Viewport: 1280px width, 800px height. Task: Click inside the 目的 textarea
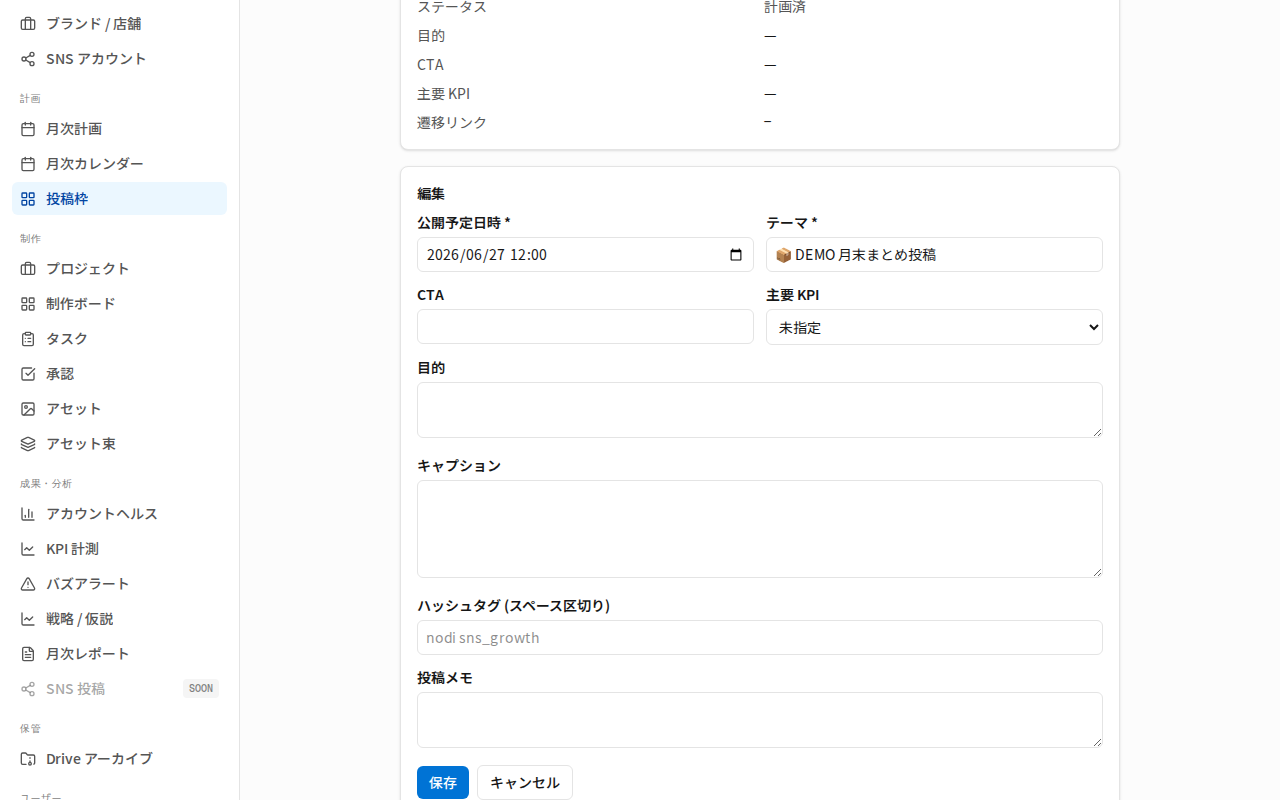[760, 410]
